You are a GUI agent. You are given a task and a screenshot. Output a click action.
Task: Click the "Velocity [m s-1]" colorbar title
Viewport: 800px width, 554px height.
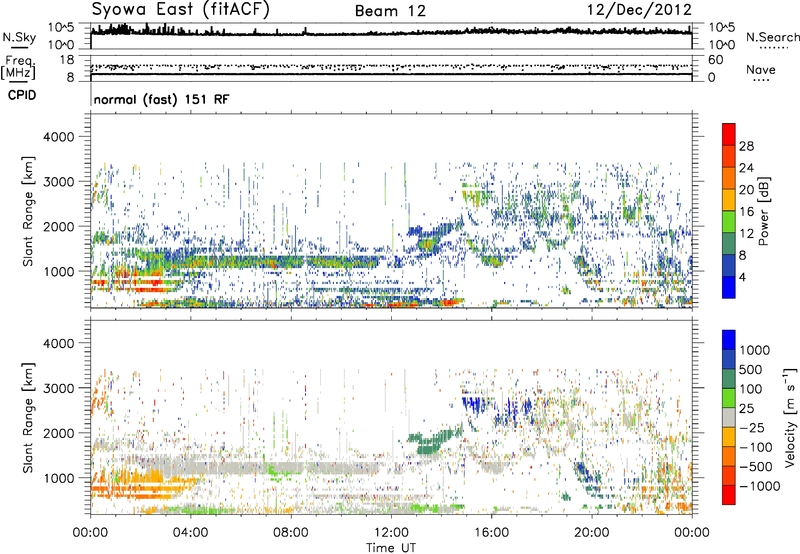pos(790,417)
